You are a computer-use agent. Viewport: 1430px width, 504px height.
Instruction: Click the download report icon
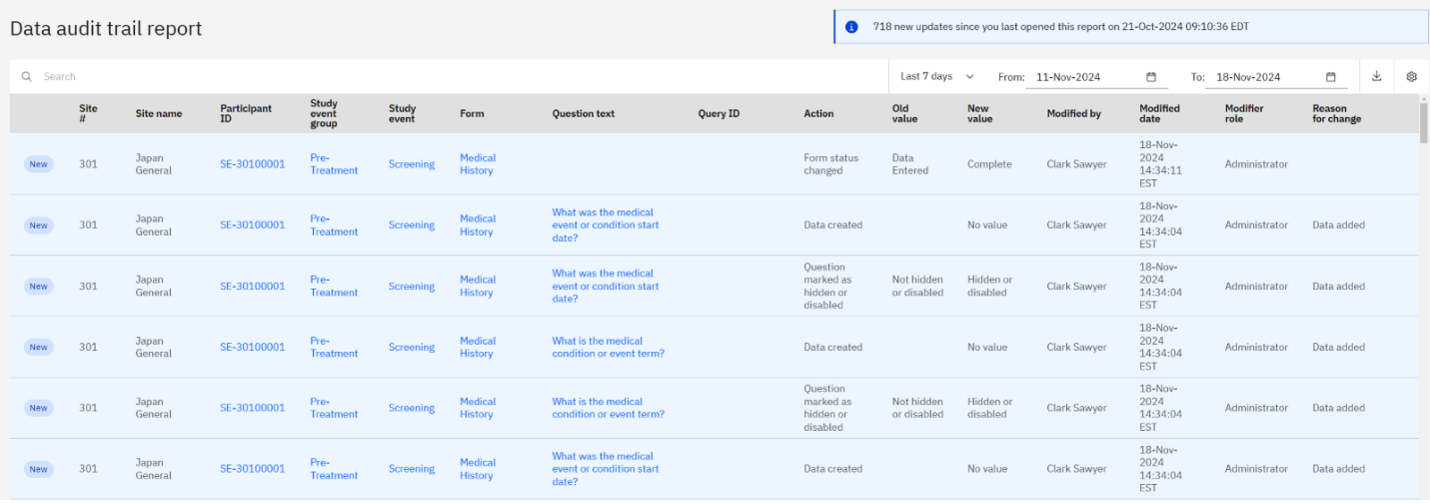1376,76
